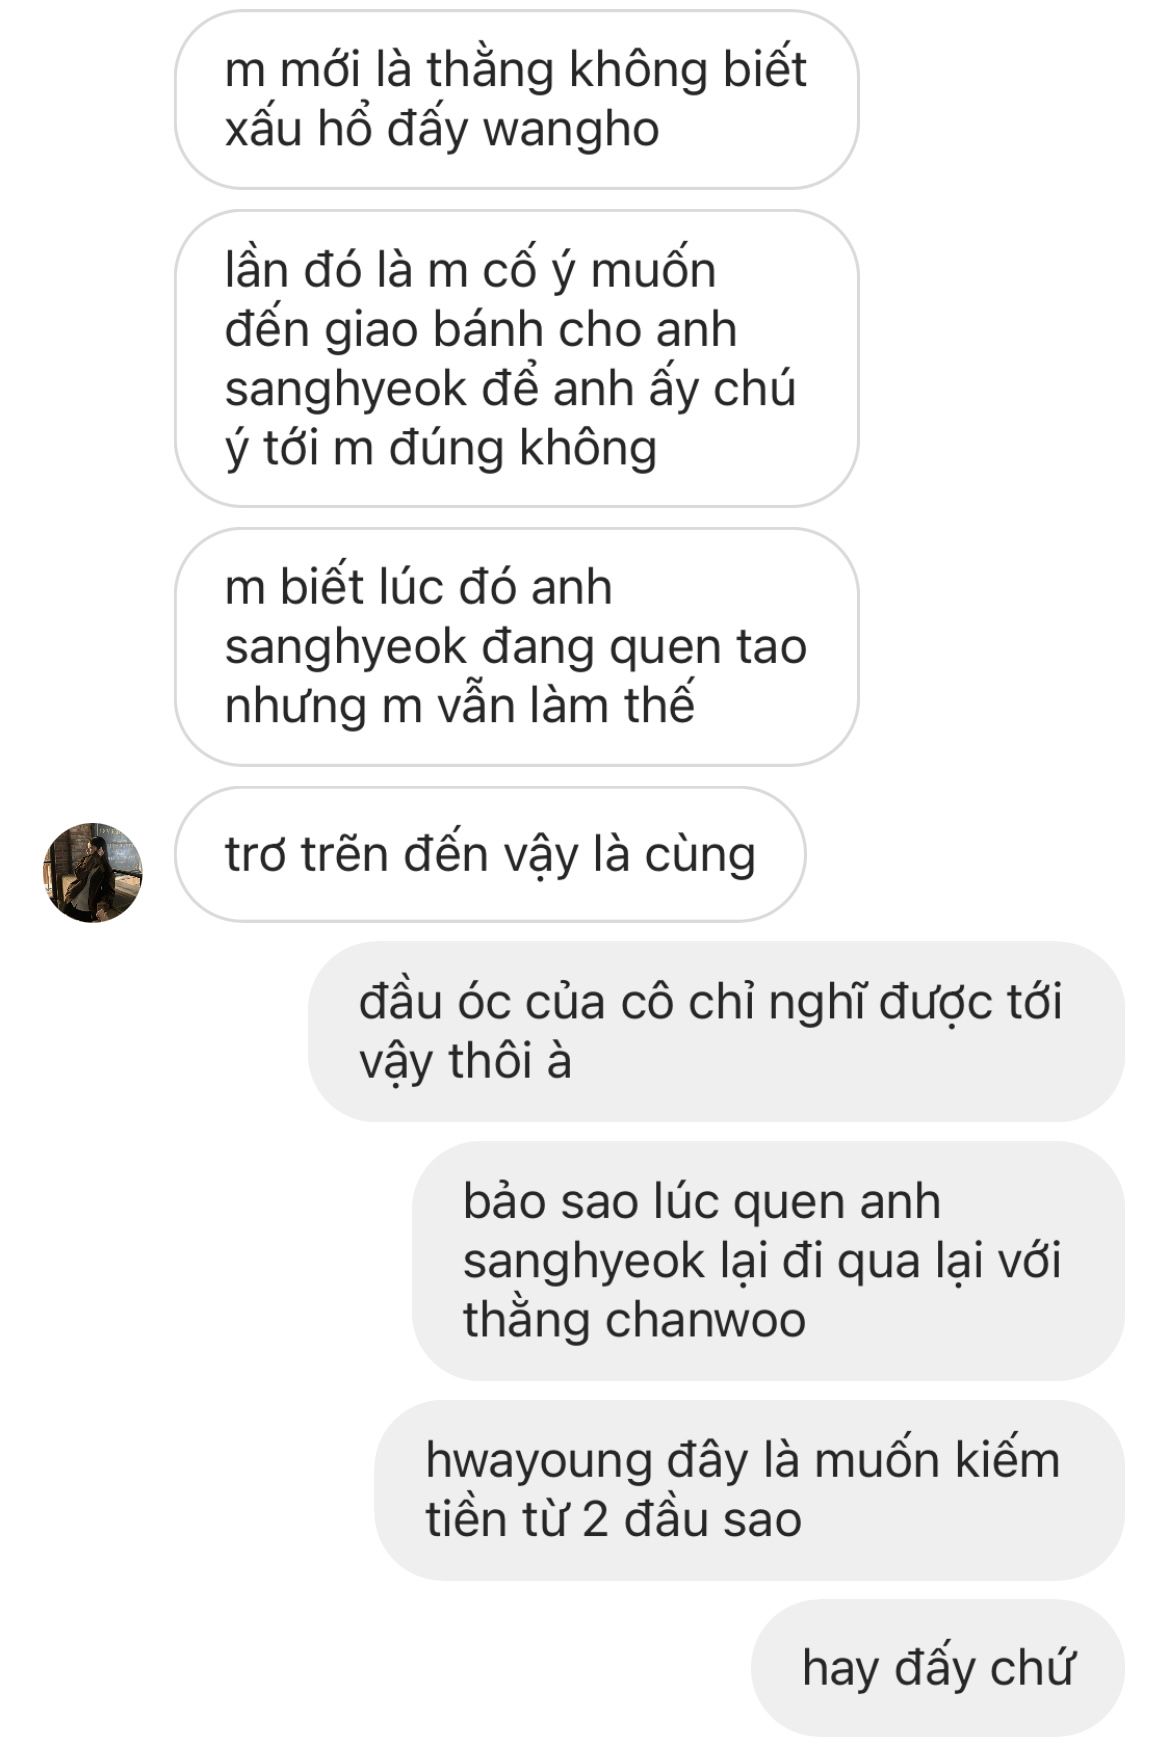This screenshot has height=1755, width=1169.
Task: Tap the message ending with 'wangho'
Action: 516,99
